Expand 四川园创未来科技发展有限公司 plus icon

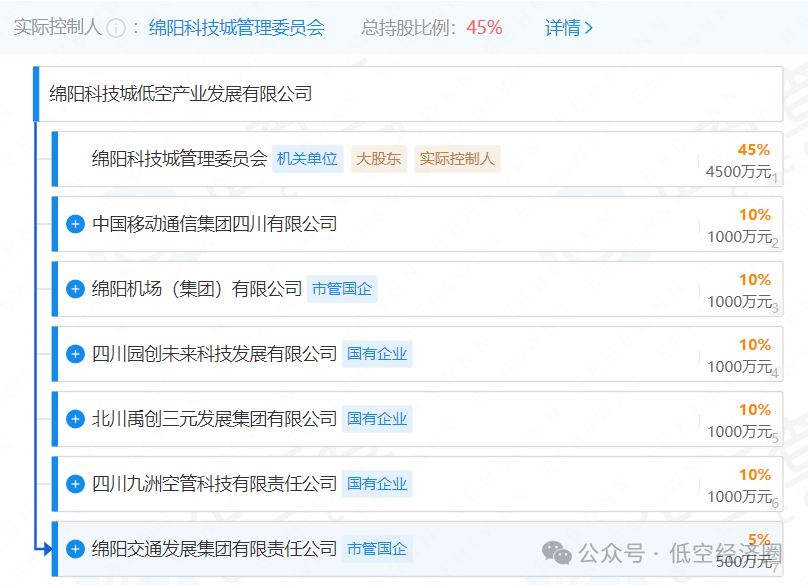click(75, 354)
